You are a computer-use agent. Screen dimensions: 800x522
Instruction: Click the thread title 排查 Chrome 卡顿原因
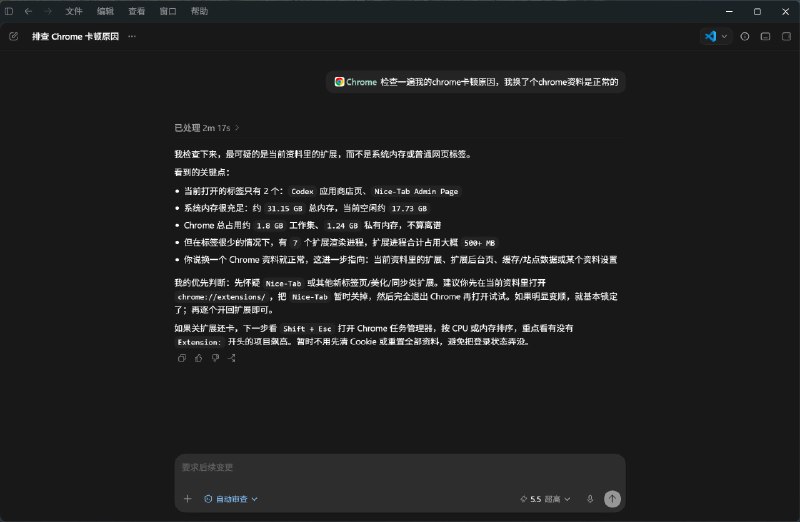[x=76, y=36]
